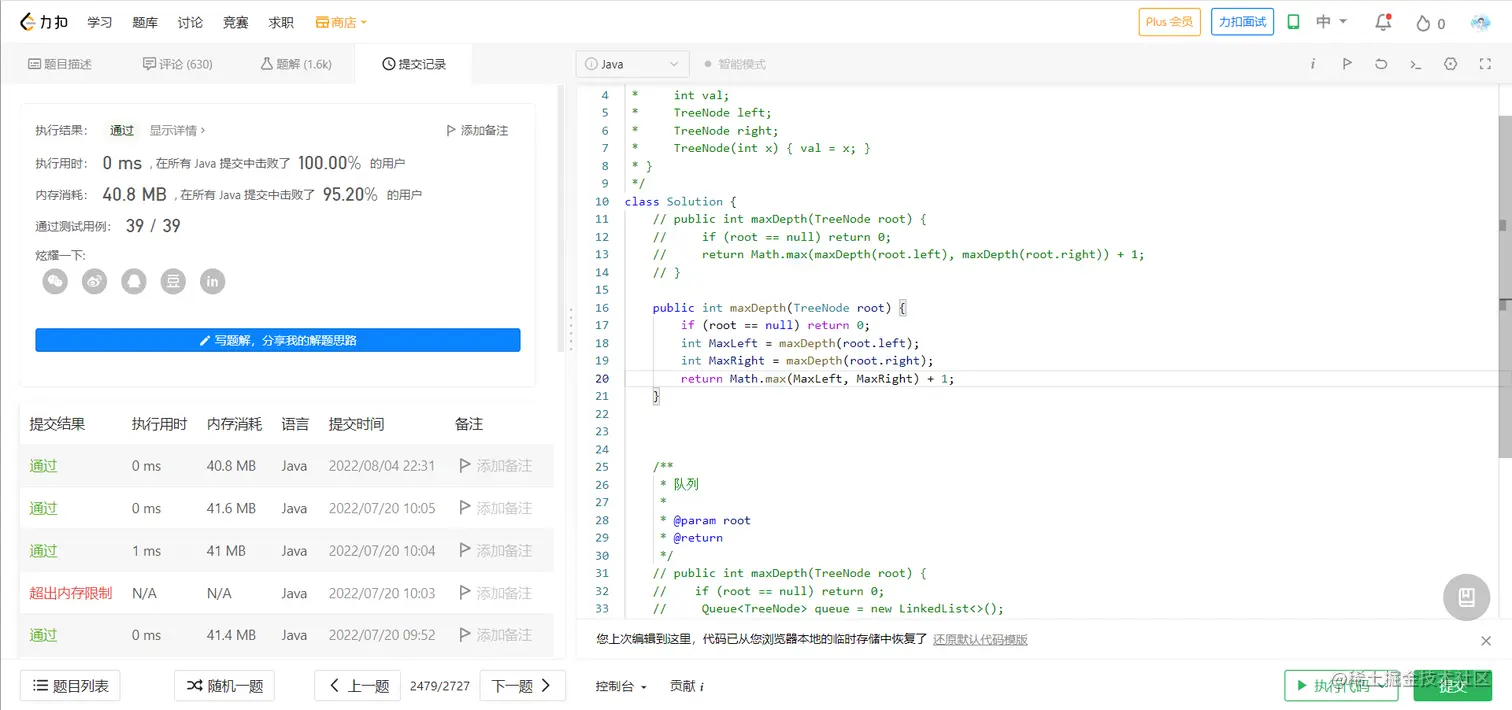
Task: Open the user avatar menu
Action: 1480,22
